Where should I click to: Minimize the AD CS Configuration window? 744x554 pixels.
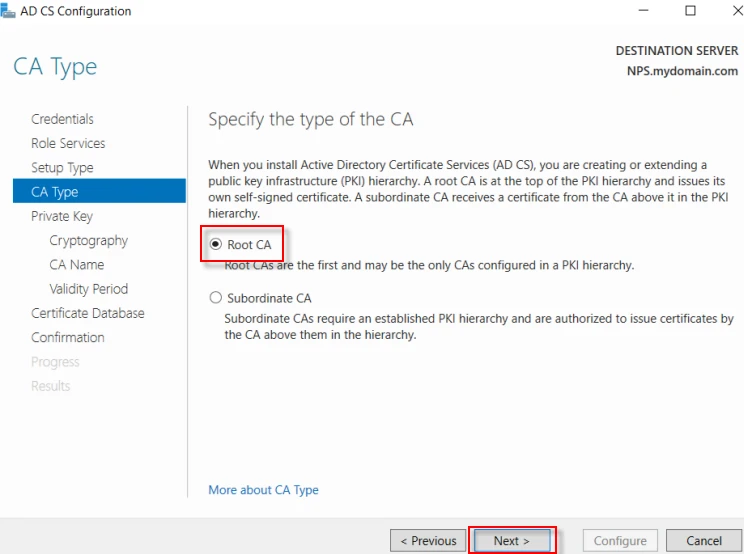coord(639,11)
